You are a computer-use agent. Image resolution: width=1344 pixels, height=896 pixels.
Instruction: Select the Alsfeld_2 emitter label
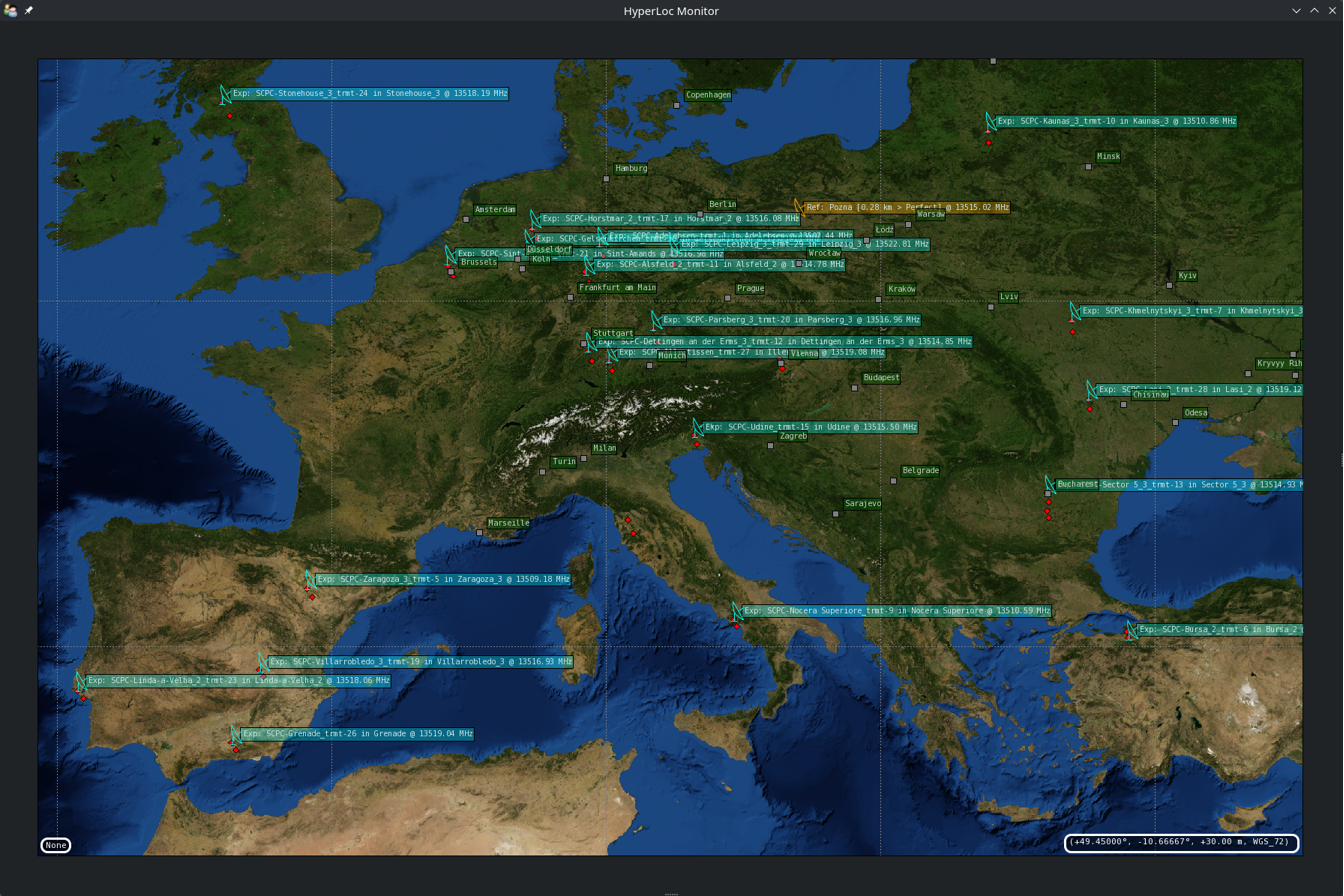tap(720, 265)
